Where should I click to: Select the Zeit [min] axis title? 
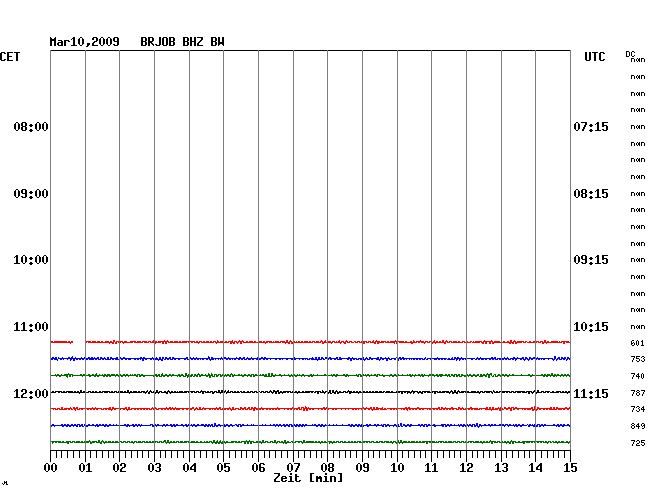(308, 478)
